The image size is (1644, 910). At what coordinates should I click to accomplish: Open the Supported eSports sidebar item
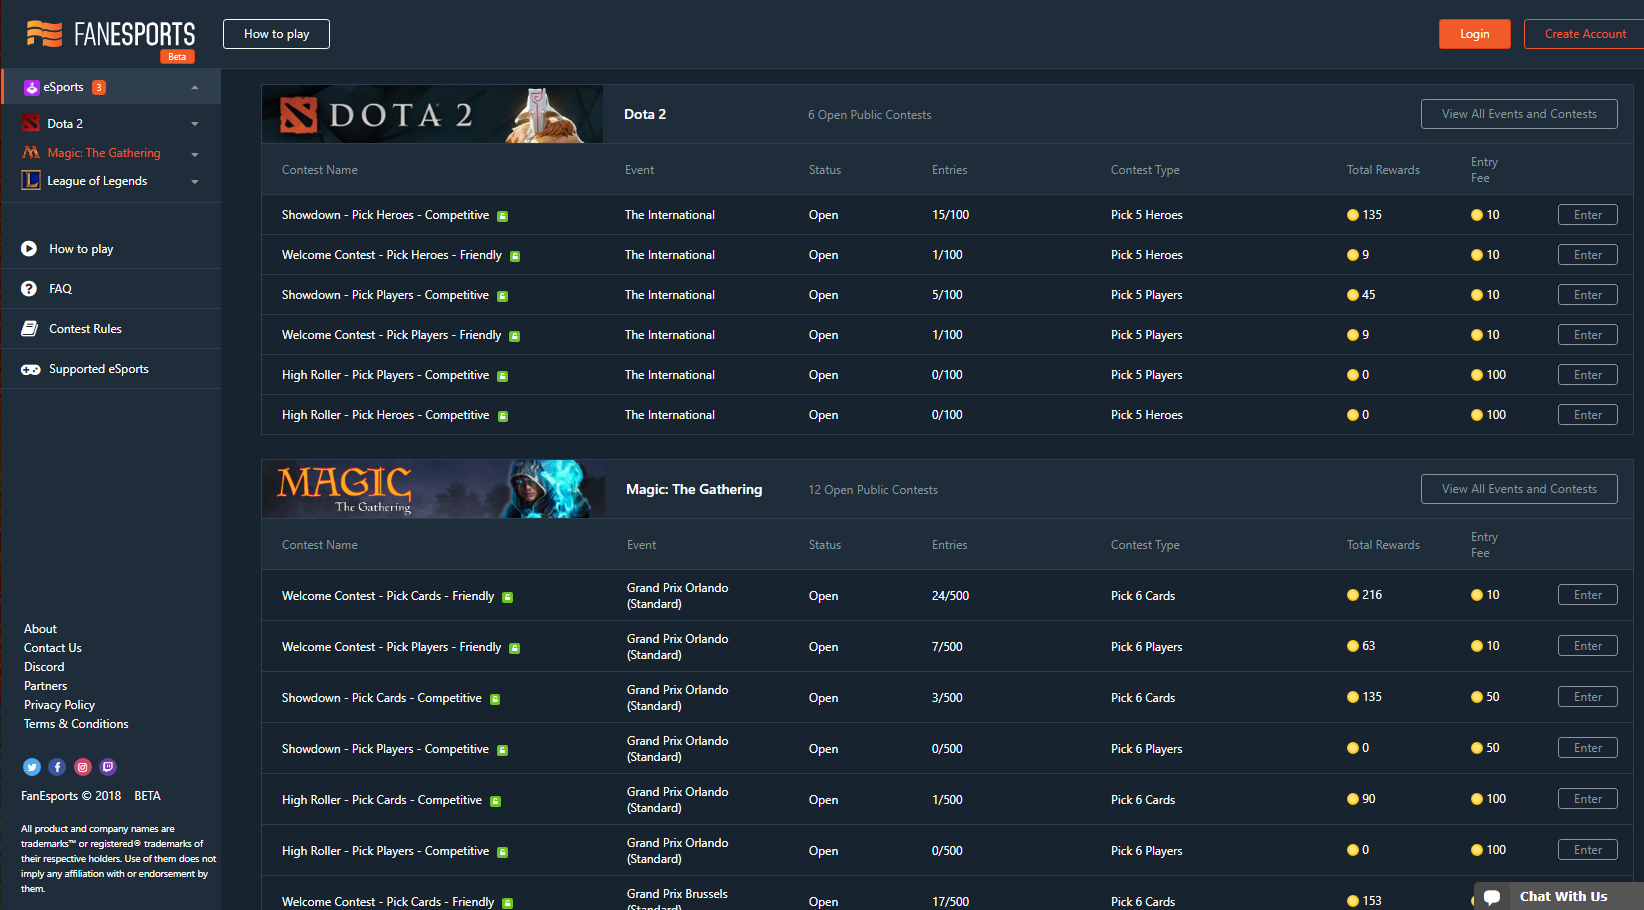(x=111, y=369)
